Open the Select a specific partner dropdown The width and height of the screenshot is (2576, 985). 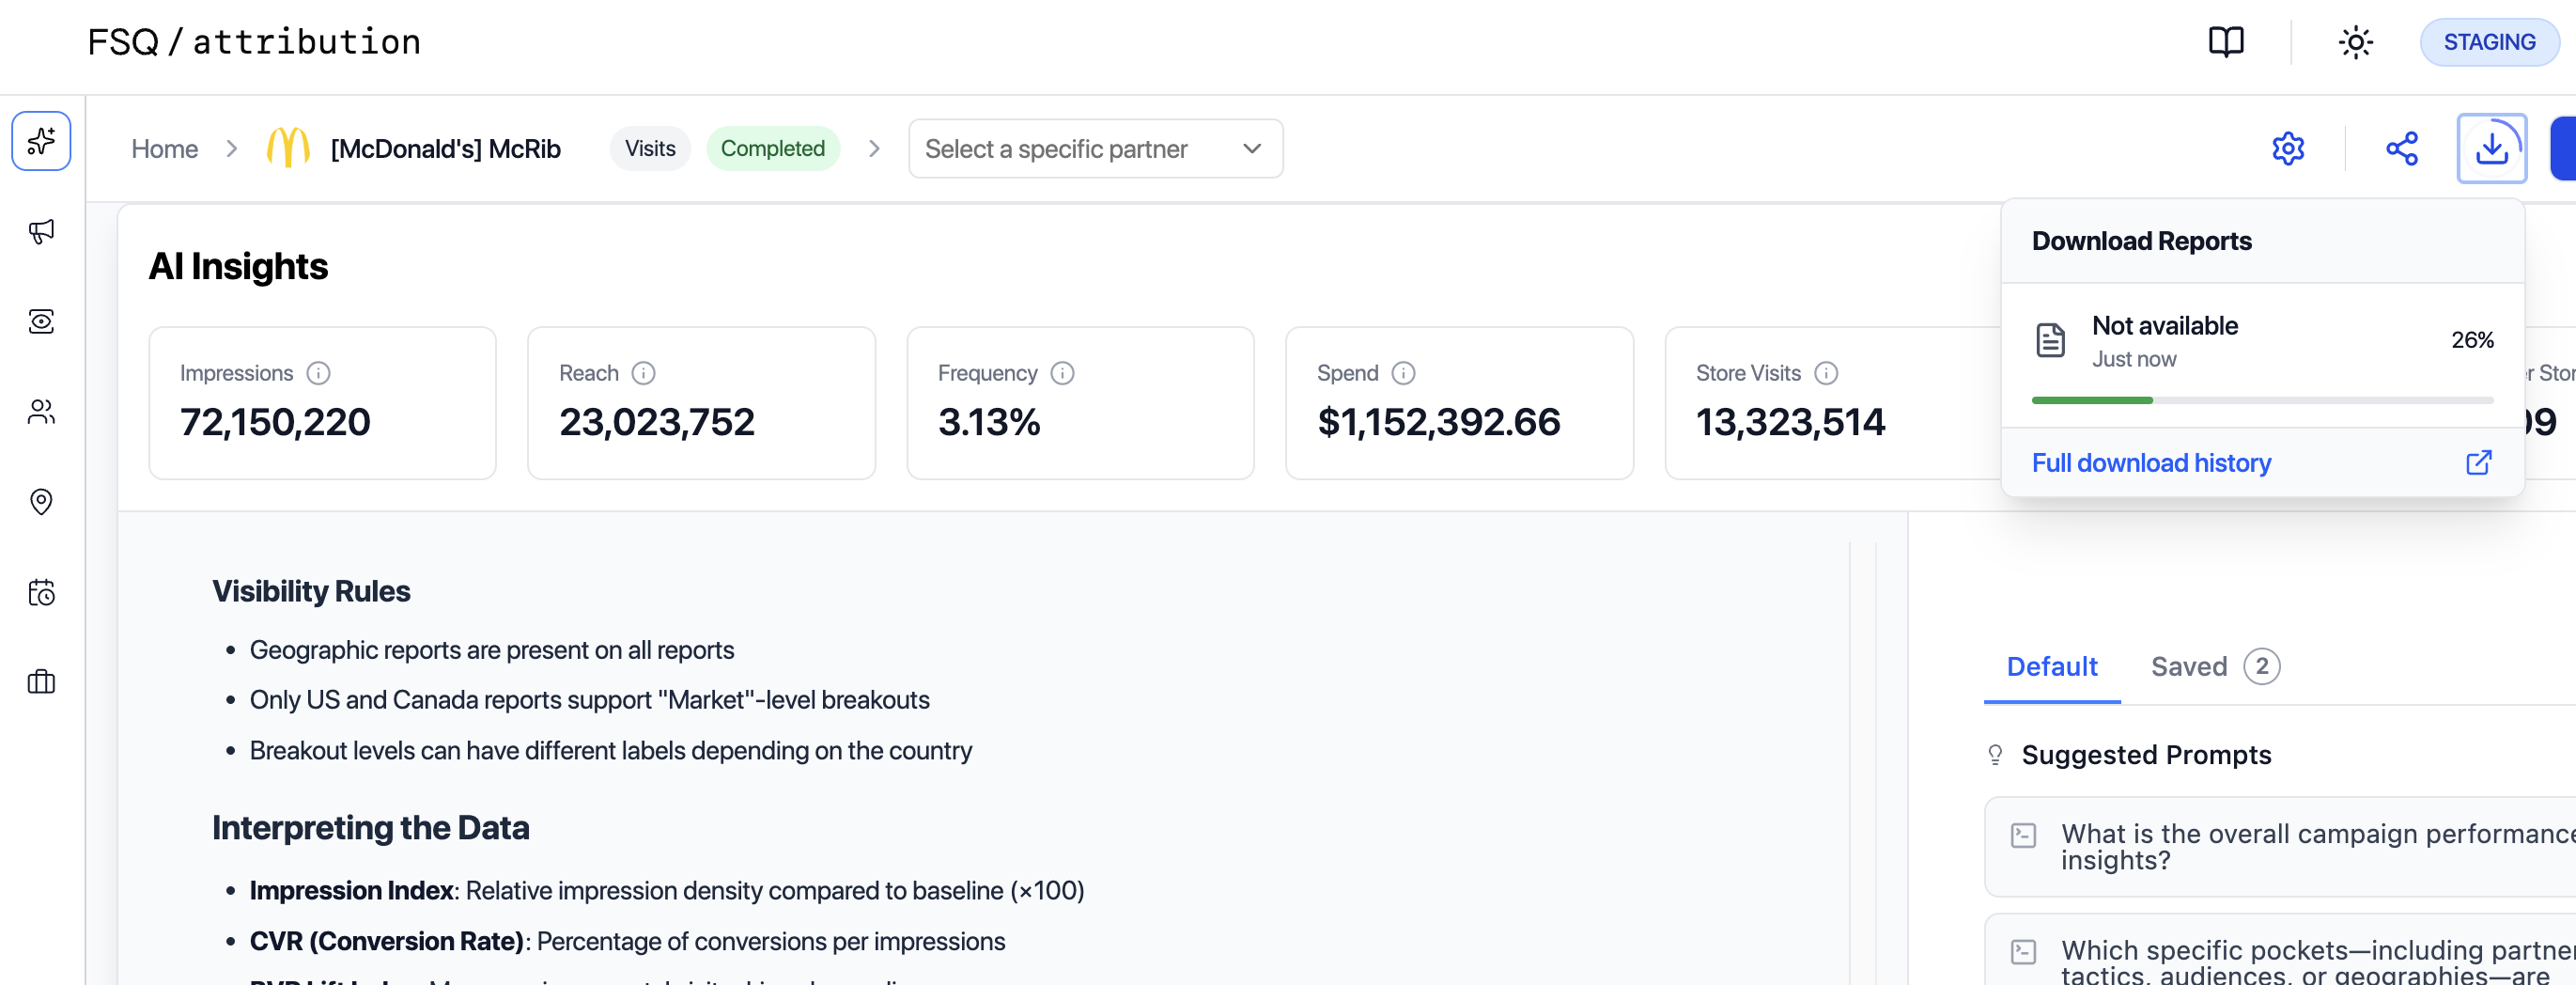click(1095, 149)
